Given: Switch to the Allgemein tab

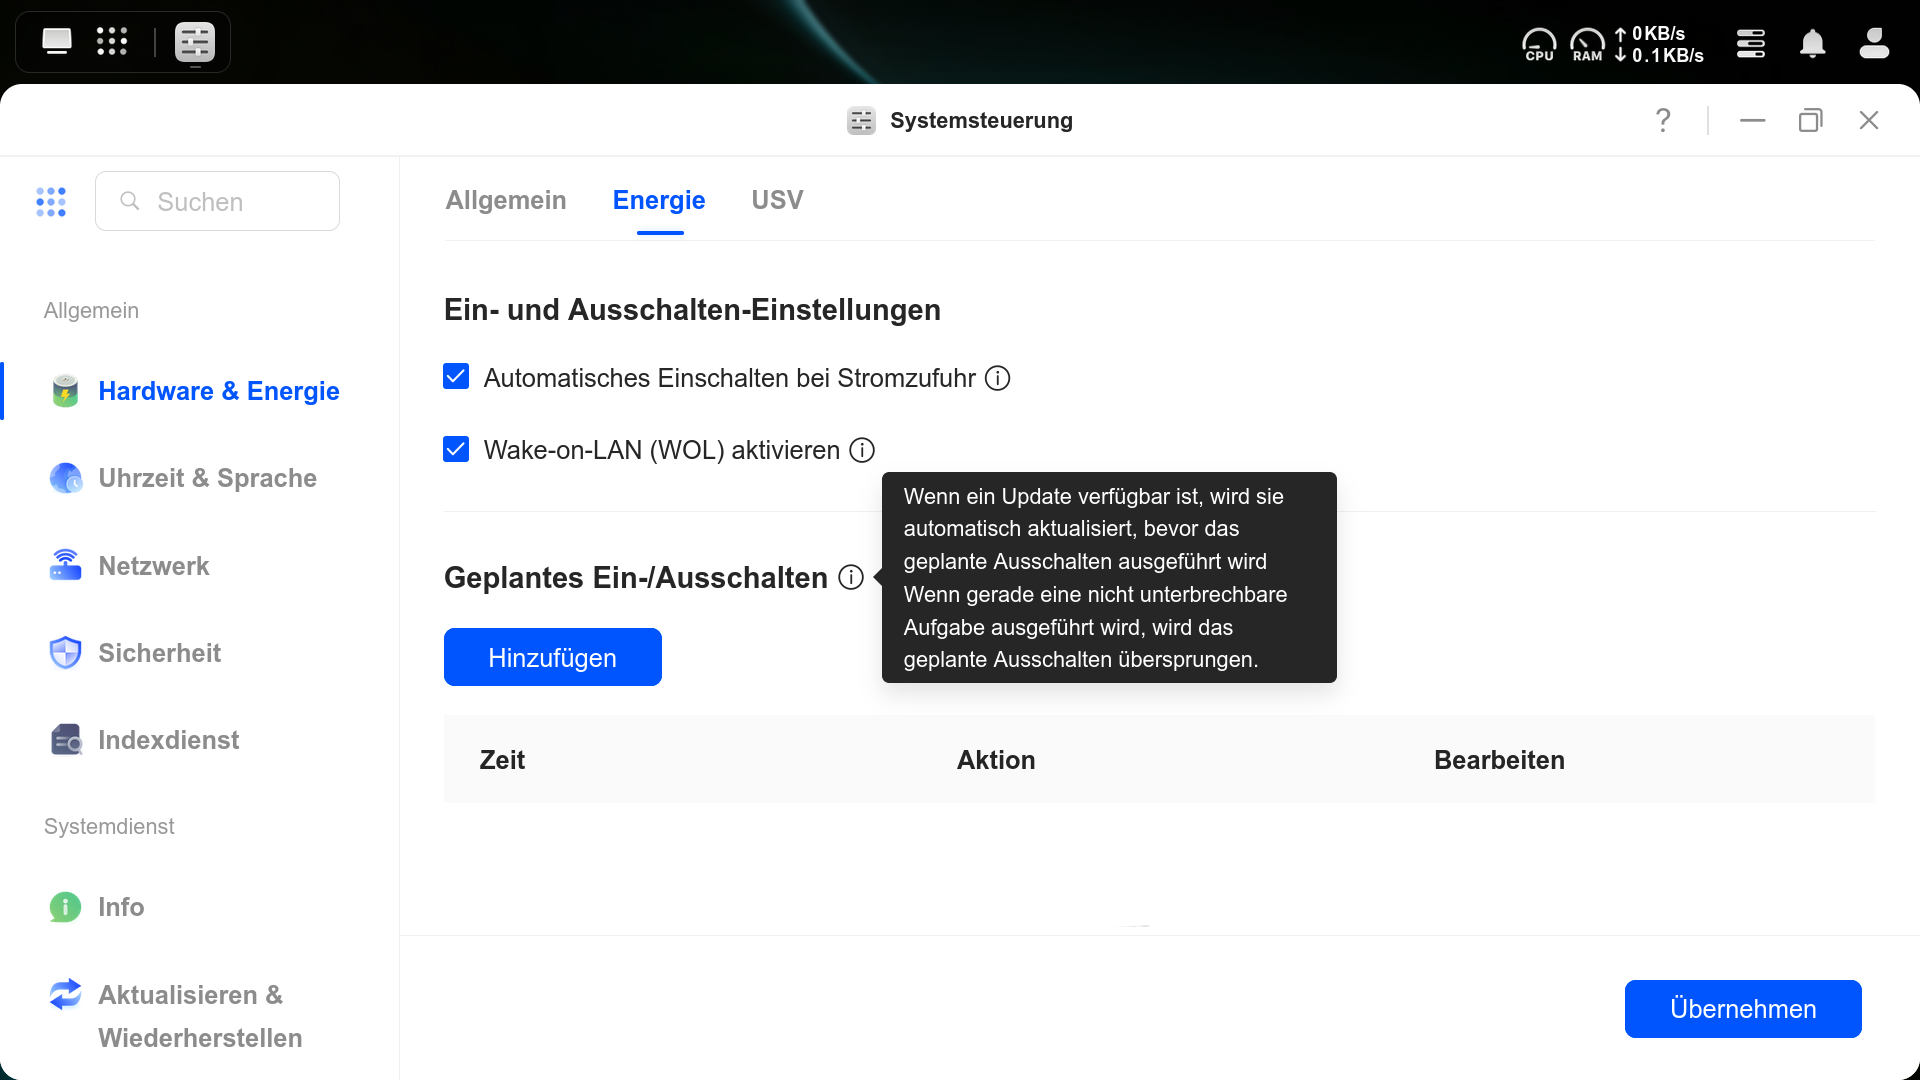Looking at the screenshot, I should [x=506, y=200].
